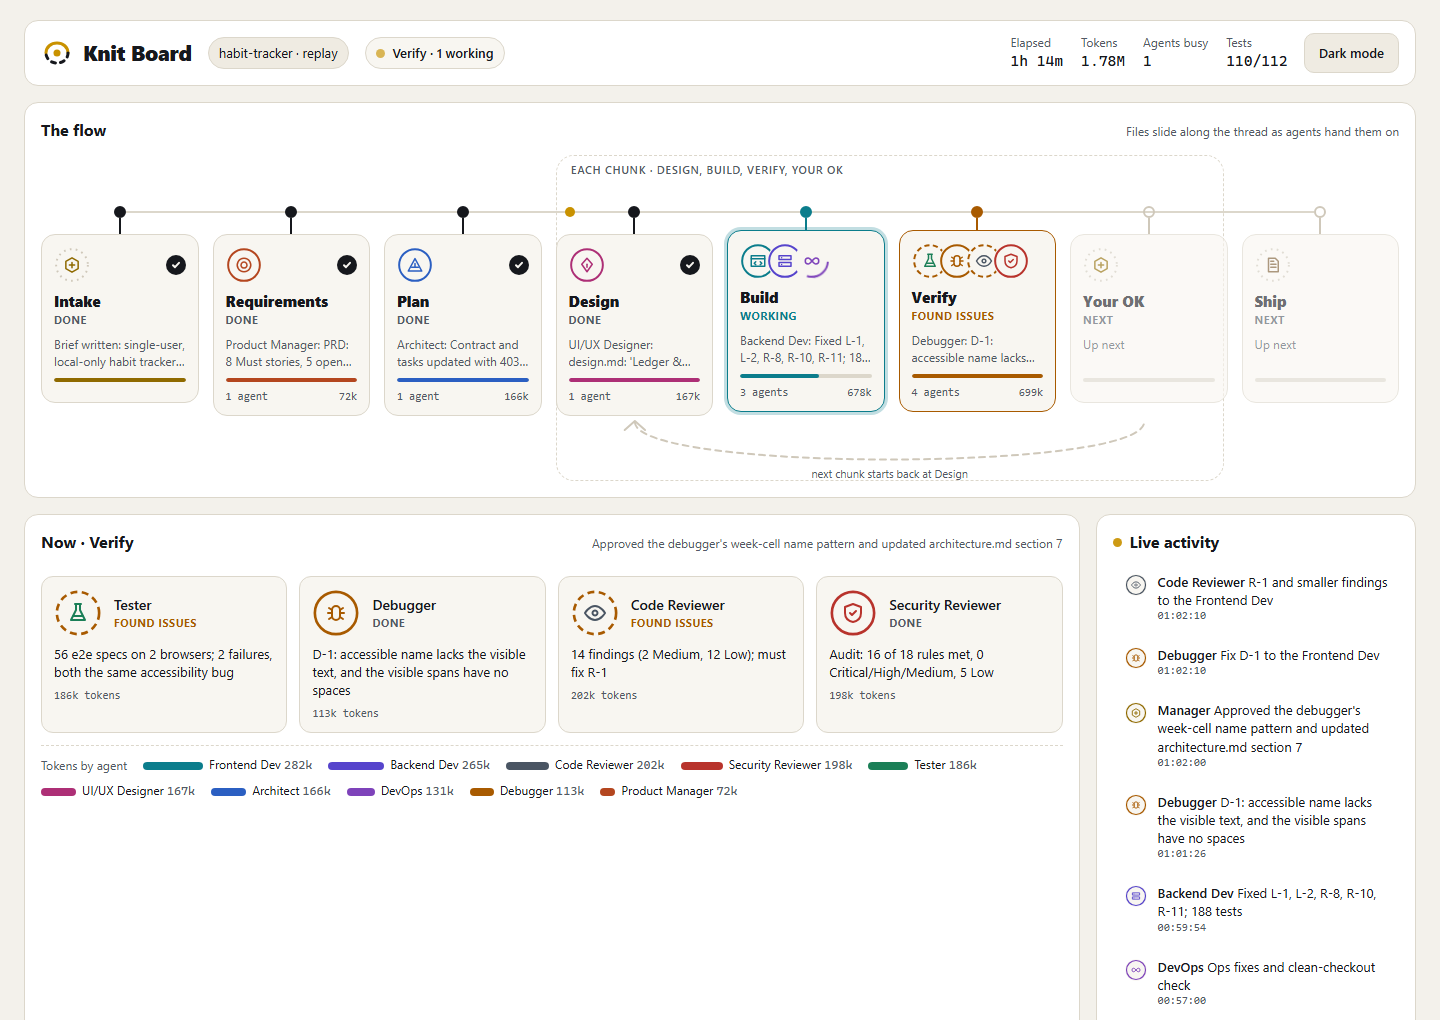Click the Debugger bug icon in Verify flow card

[x=957, y=261]
